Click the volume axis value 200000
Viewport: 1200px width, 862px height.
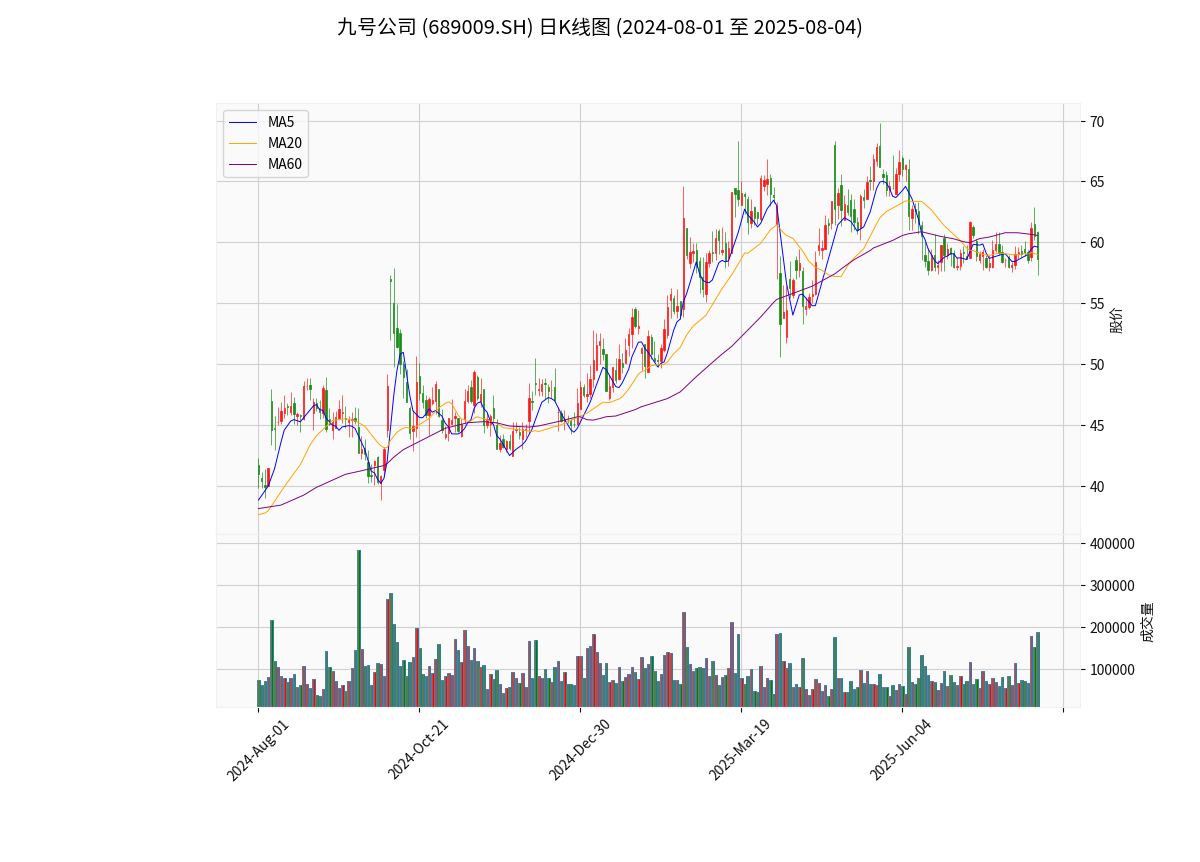(1112, 628)
